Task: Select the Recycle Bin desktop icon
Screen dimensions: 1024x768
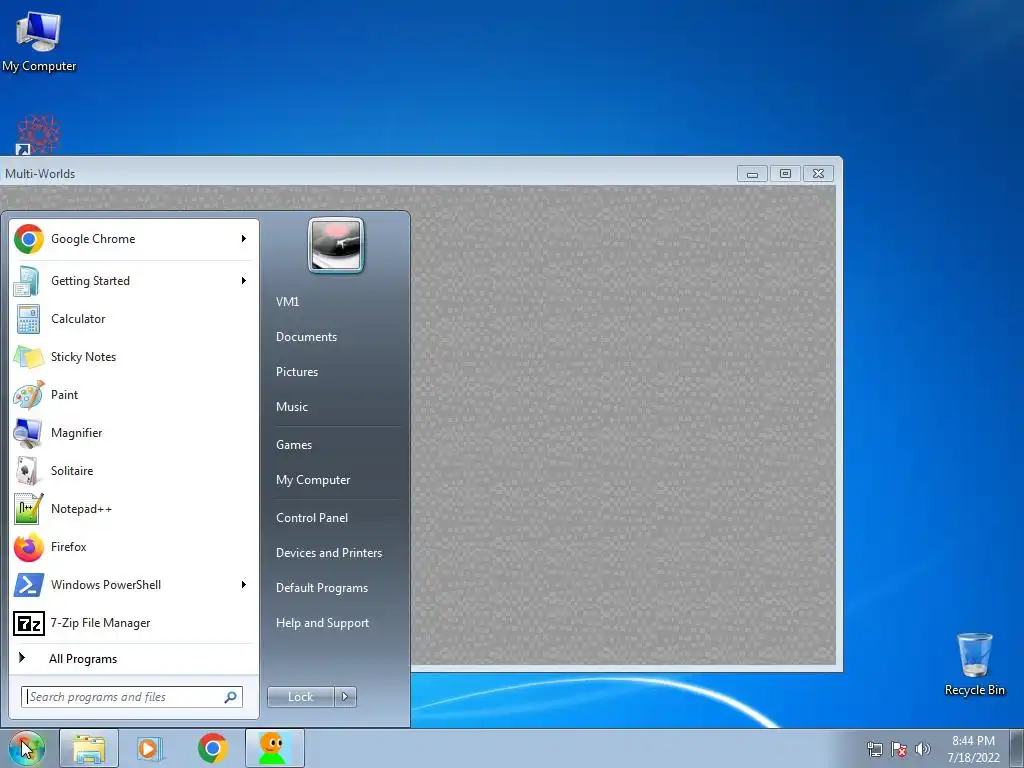Action: 974,664
